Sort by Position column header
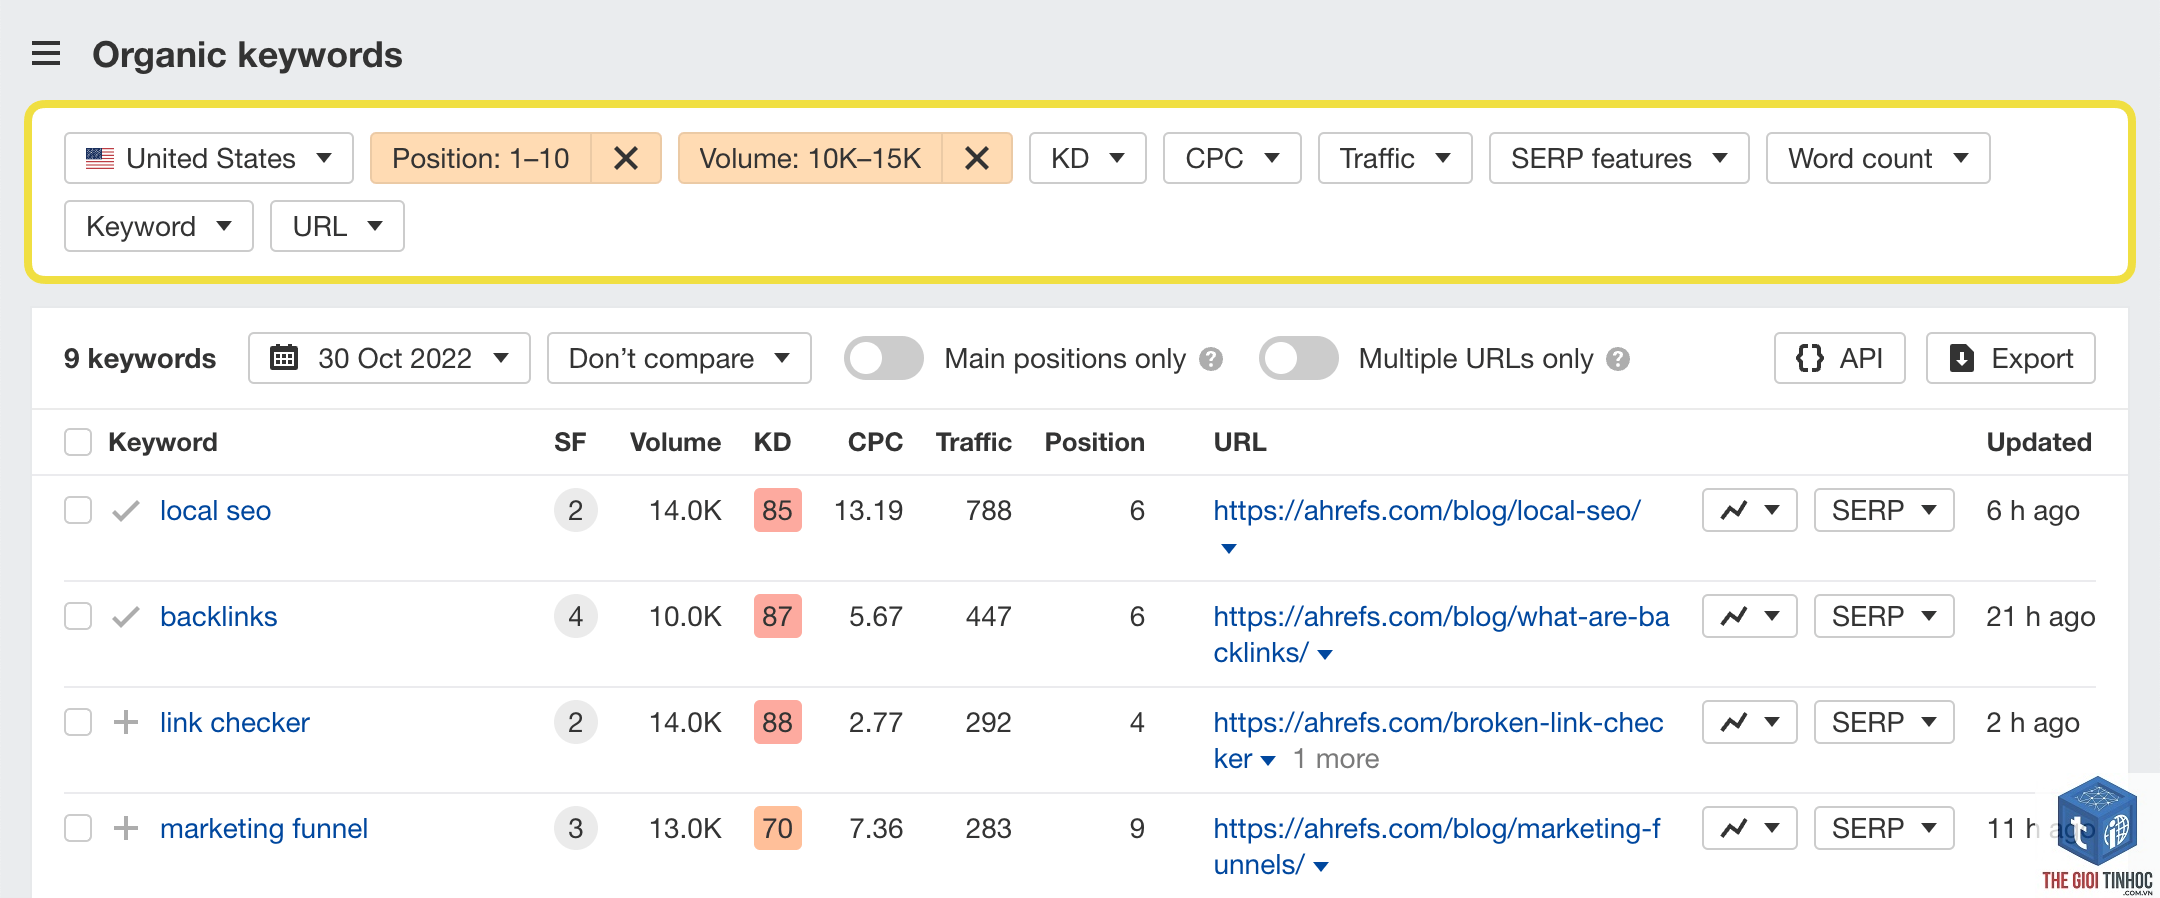This screenshot has width=2160, height=898. 1094,442
